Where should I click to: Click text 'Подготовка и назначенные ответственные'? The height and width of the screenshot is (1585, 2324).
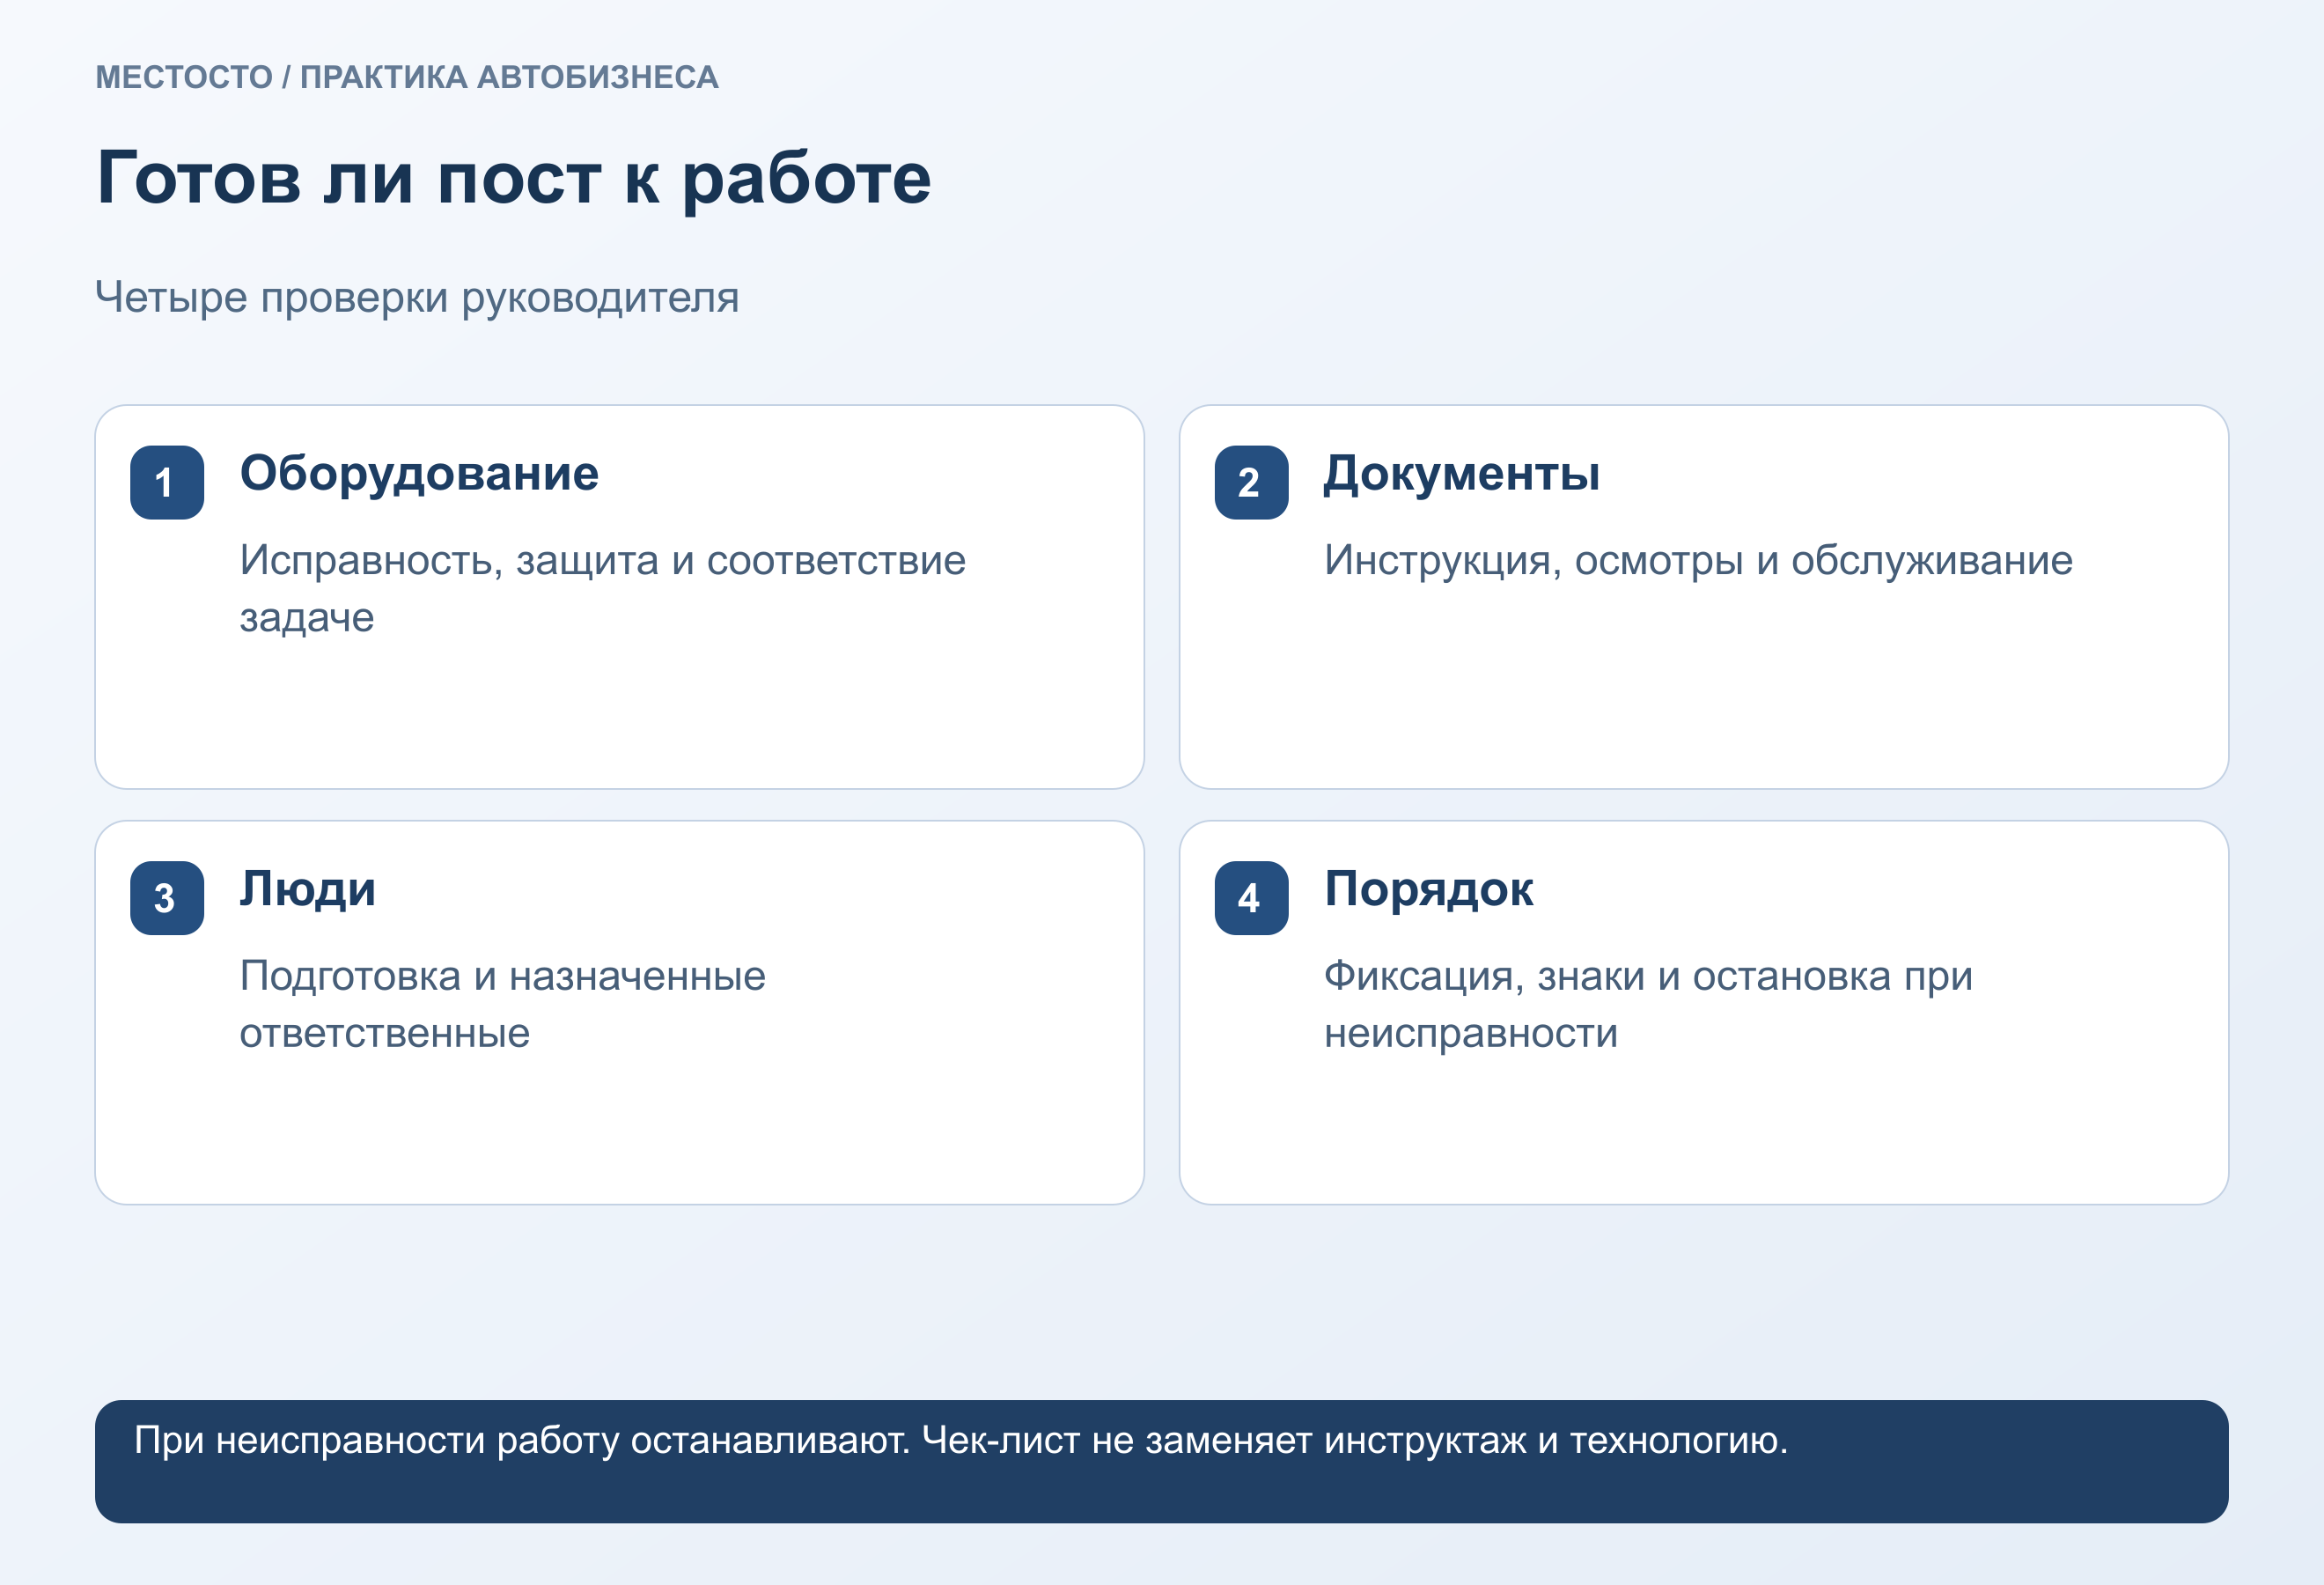tap(503, 1004)
